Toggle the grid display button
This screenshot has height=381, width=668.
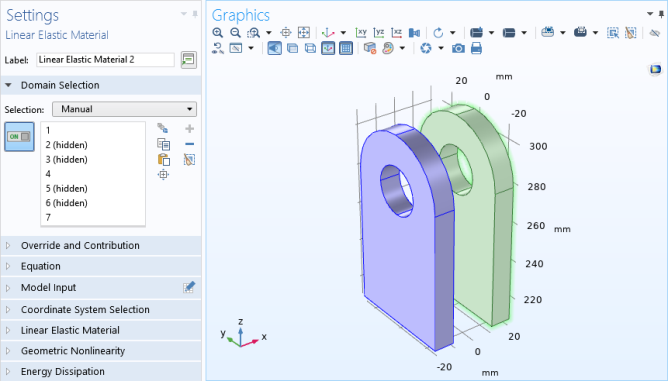346,49
